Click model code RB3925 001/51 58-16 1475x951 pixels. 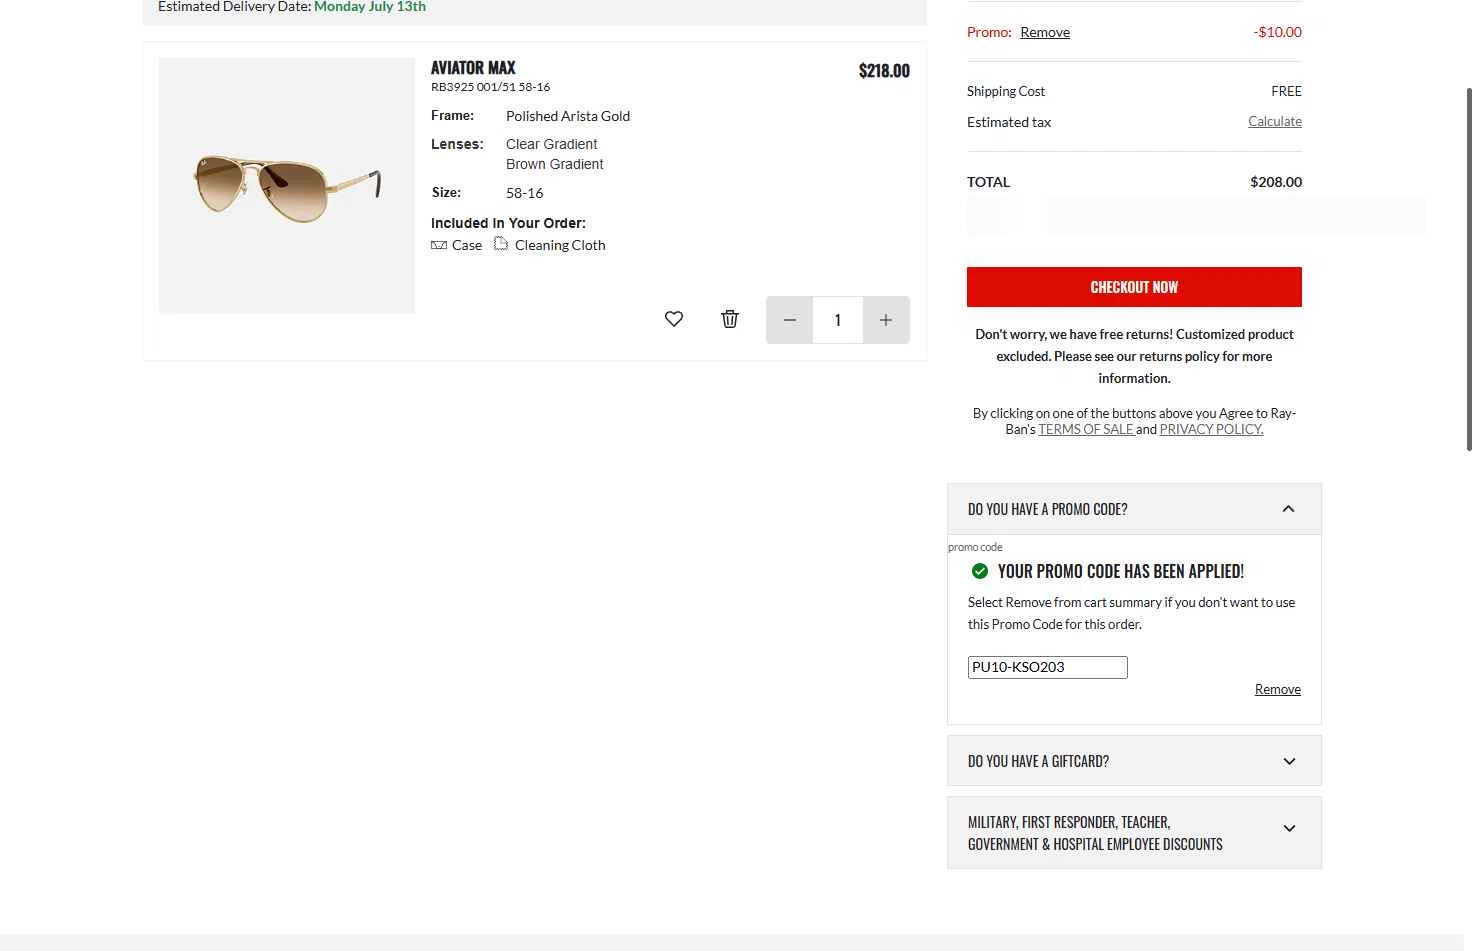(x=490, y=87)
